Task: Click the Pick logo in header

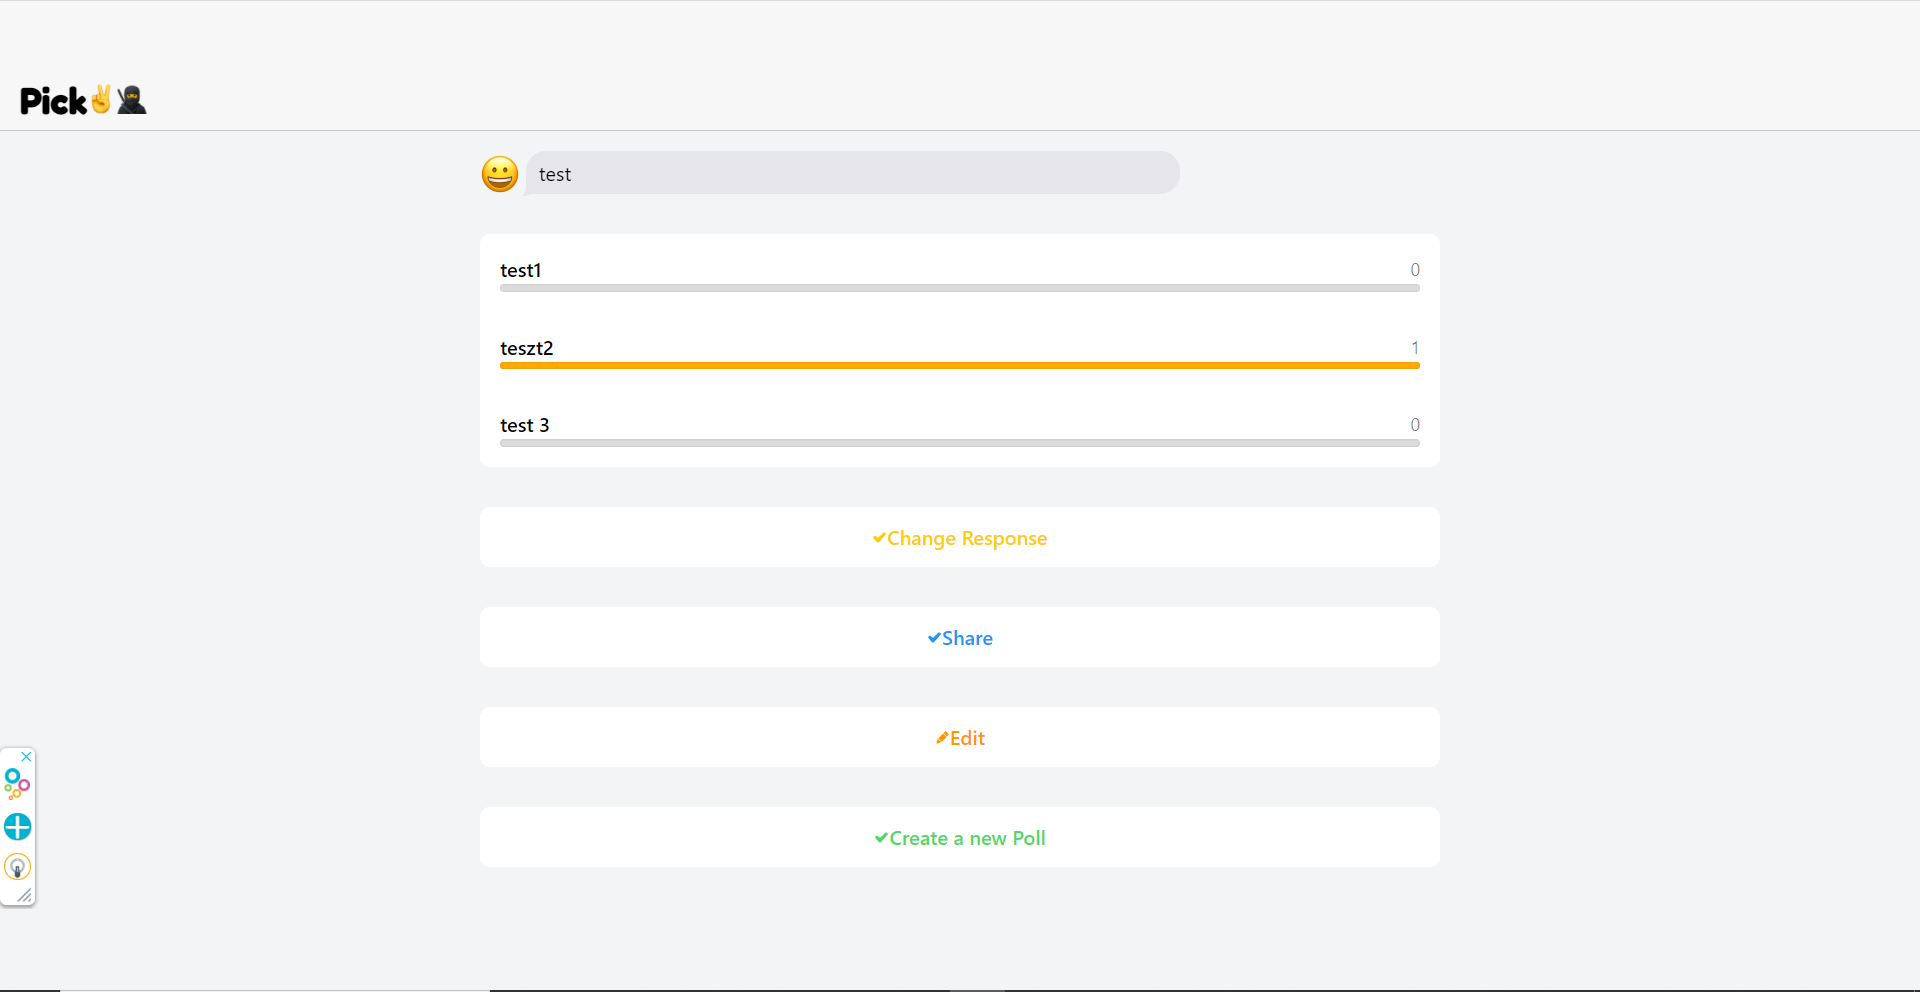Action: point(83,100)
